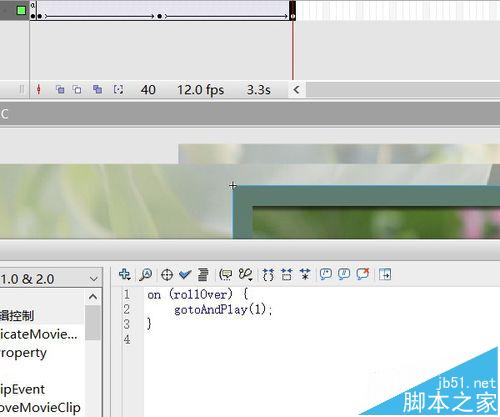The width and height of the screenshot is (500, 417).
Task: Click Expand all icon
Action: 305,275
